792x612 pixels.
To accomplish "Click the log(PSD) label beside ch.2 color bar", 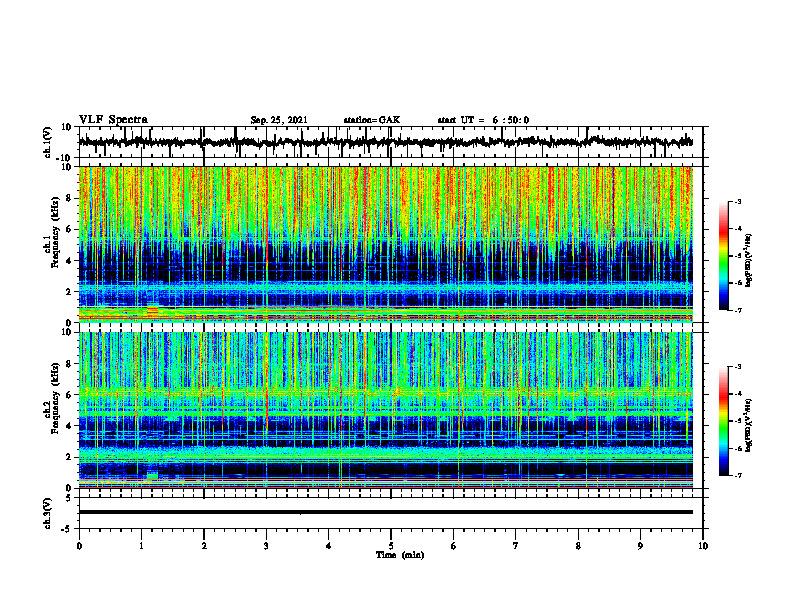I will [749, 424].
